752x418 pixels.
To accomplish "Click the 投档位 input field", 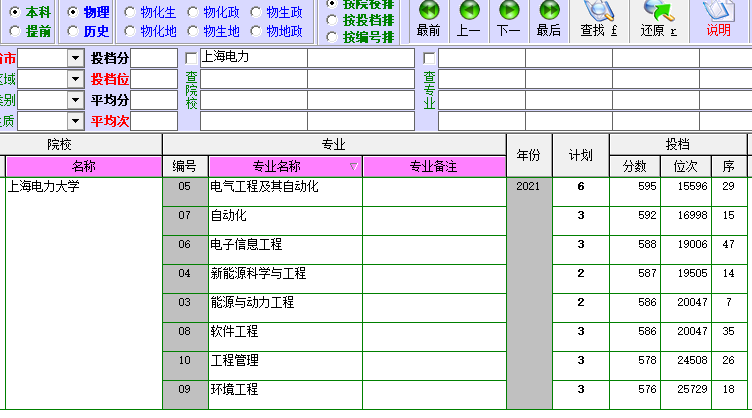I will coord(154,79).
